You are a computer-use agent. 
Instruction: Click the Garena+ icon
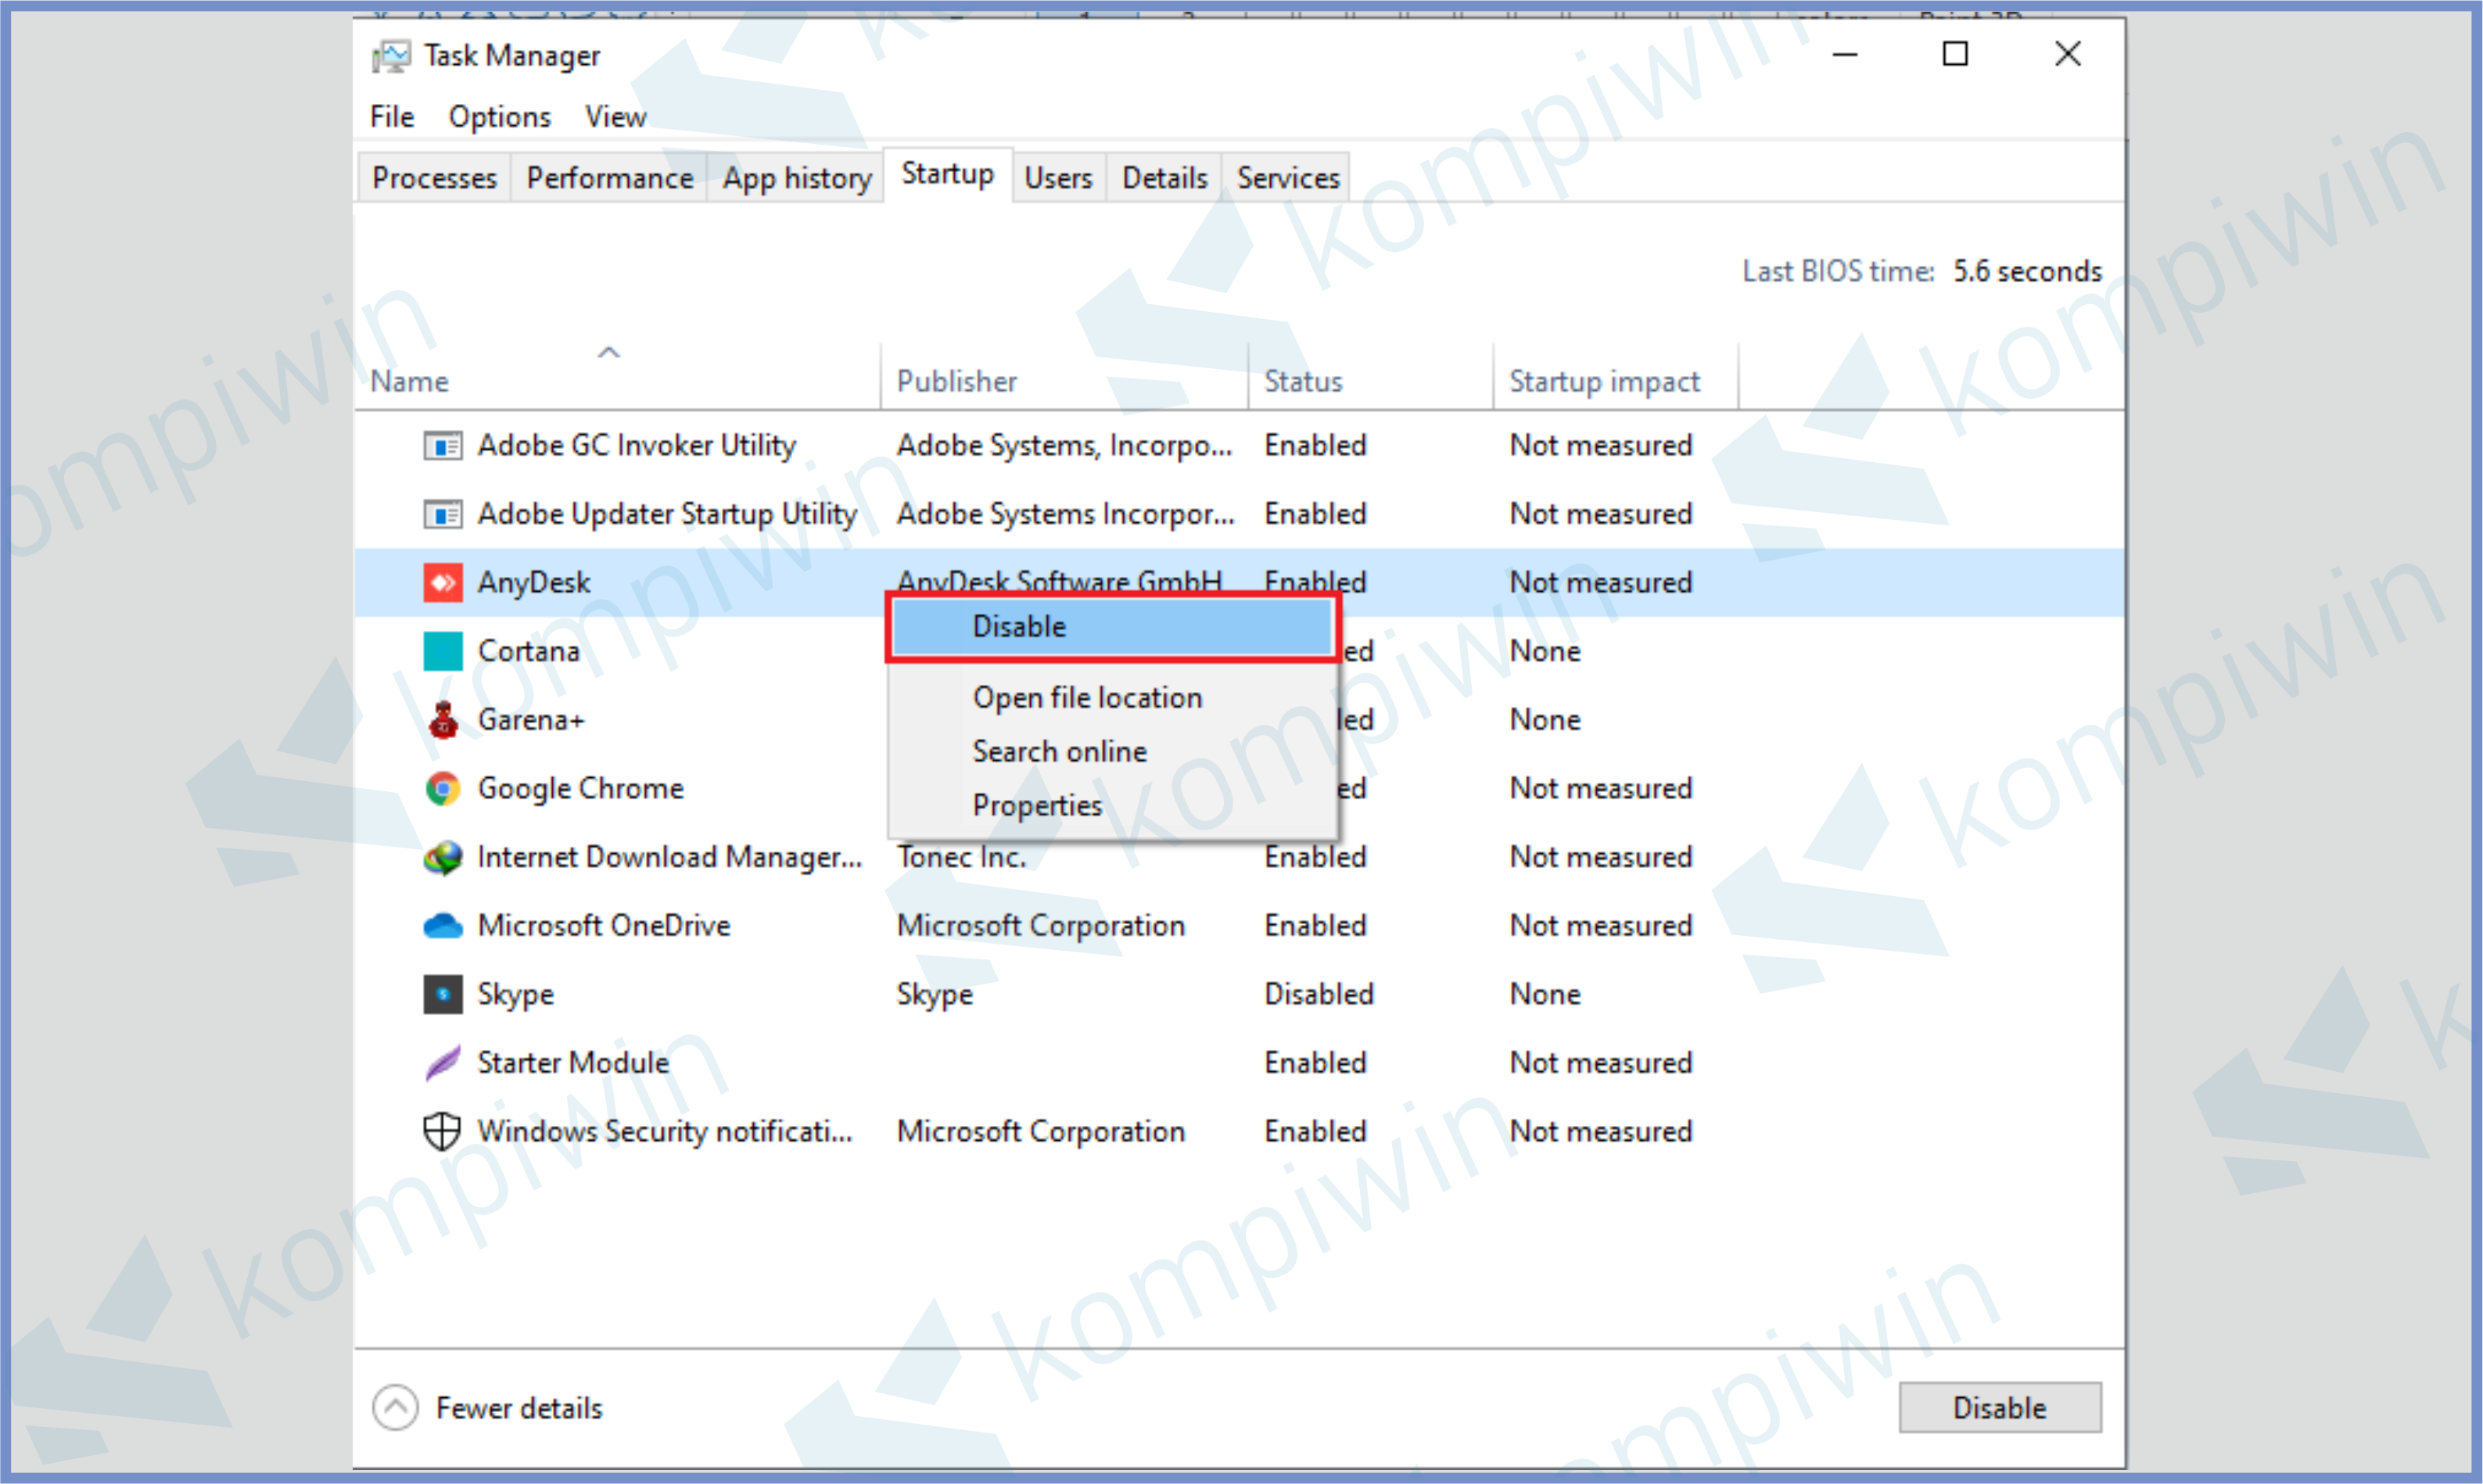[x=442, y=720]
